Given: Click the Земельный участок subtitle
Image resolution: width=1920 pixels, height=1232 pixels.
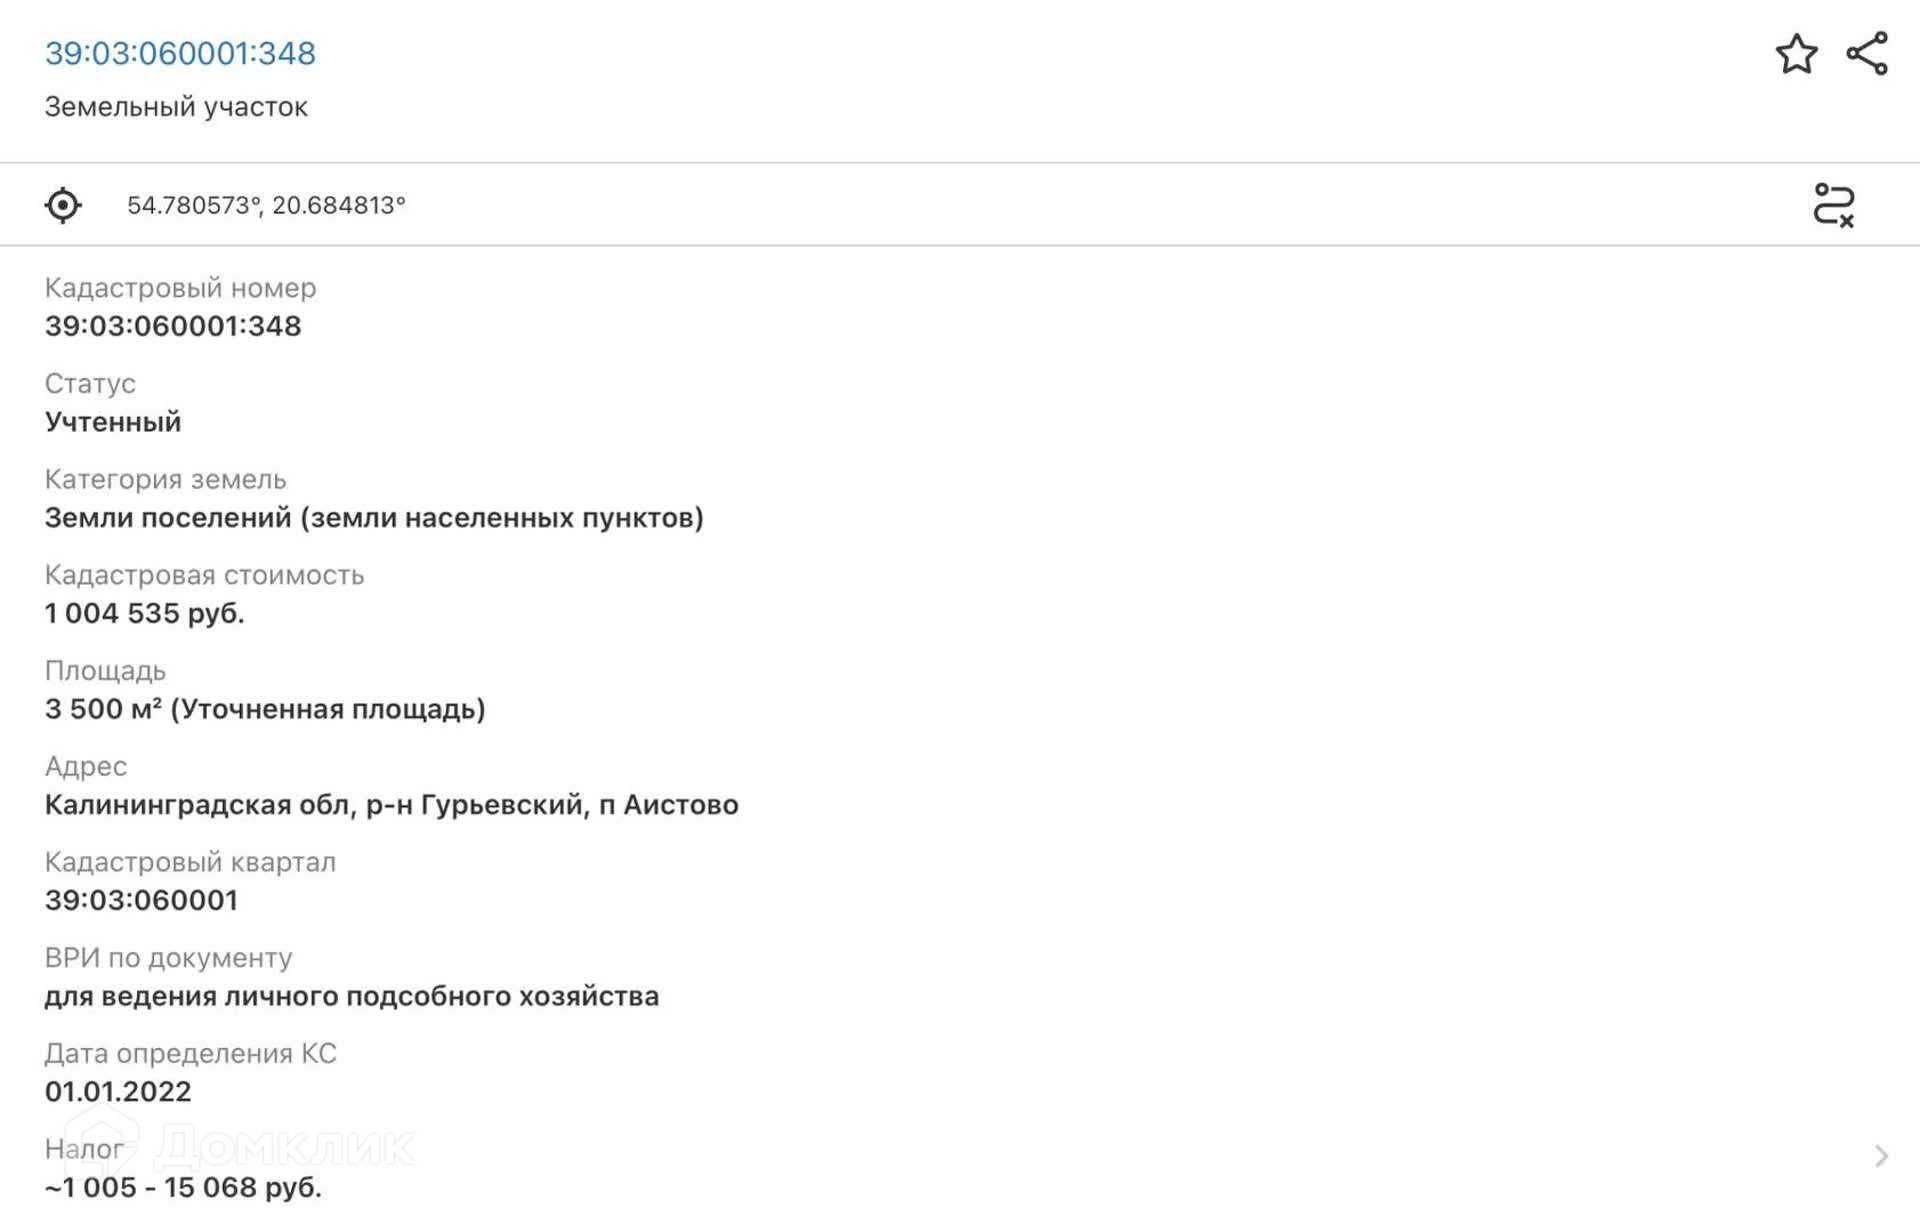Looking at the screenshot, I should point(176,107).
